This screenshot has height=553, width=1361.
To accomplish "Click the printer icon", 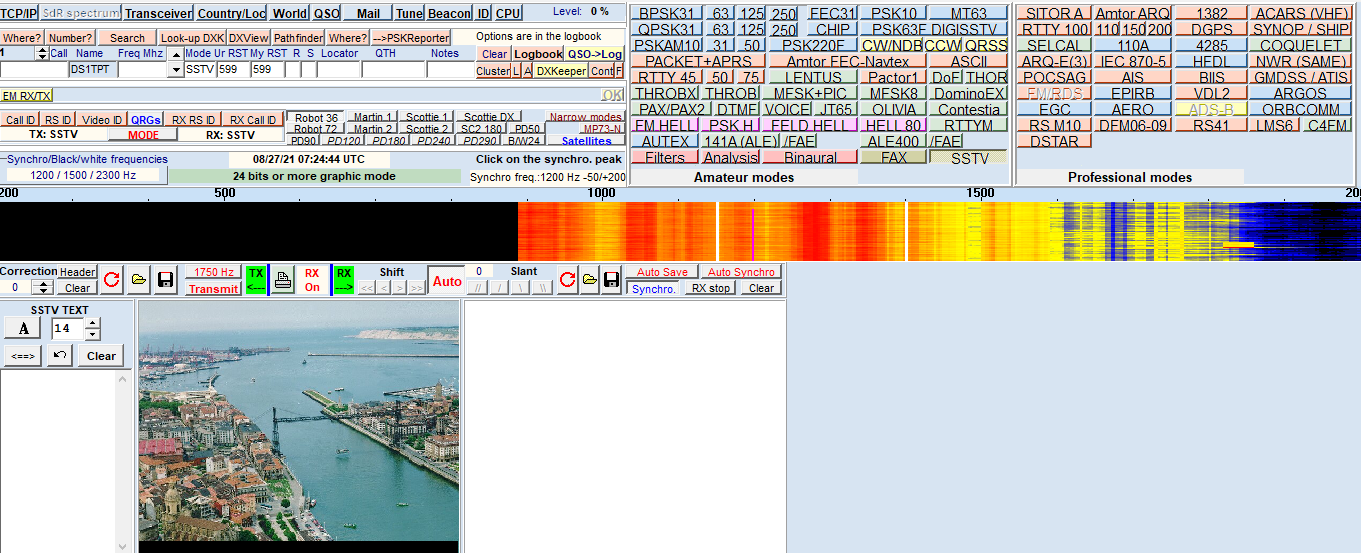I will coord(284,280).
